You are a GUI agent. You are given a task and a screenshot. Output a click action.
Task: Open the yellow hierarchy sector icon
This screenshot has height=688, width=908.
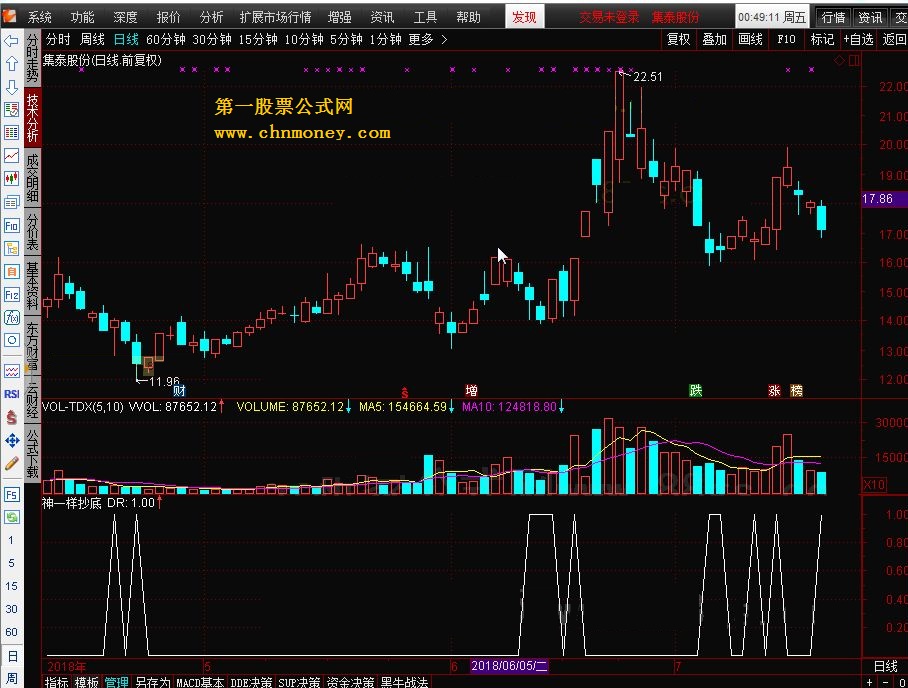pos(11,248)
